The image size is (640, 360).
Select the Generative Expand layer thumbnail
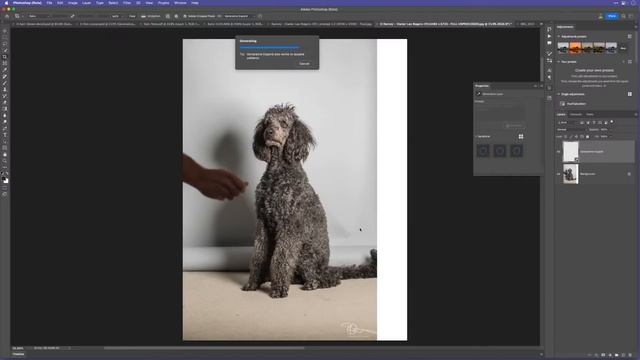tap(570, 151)
